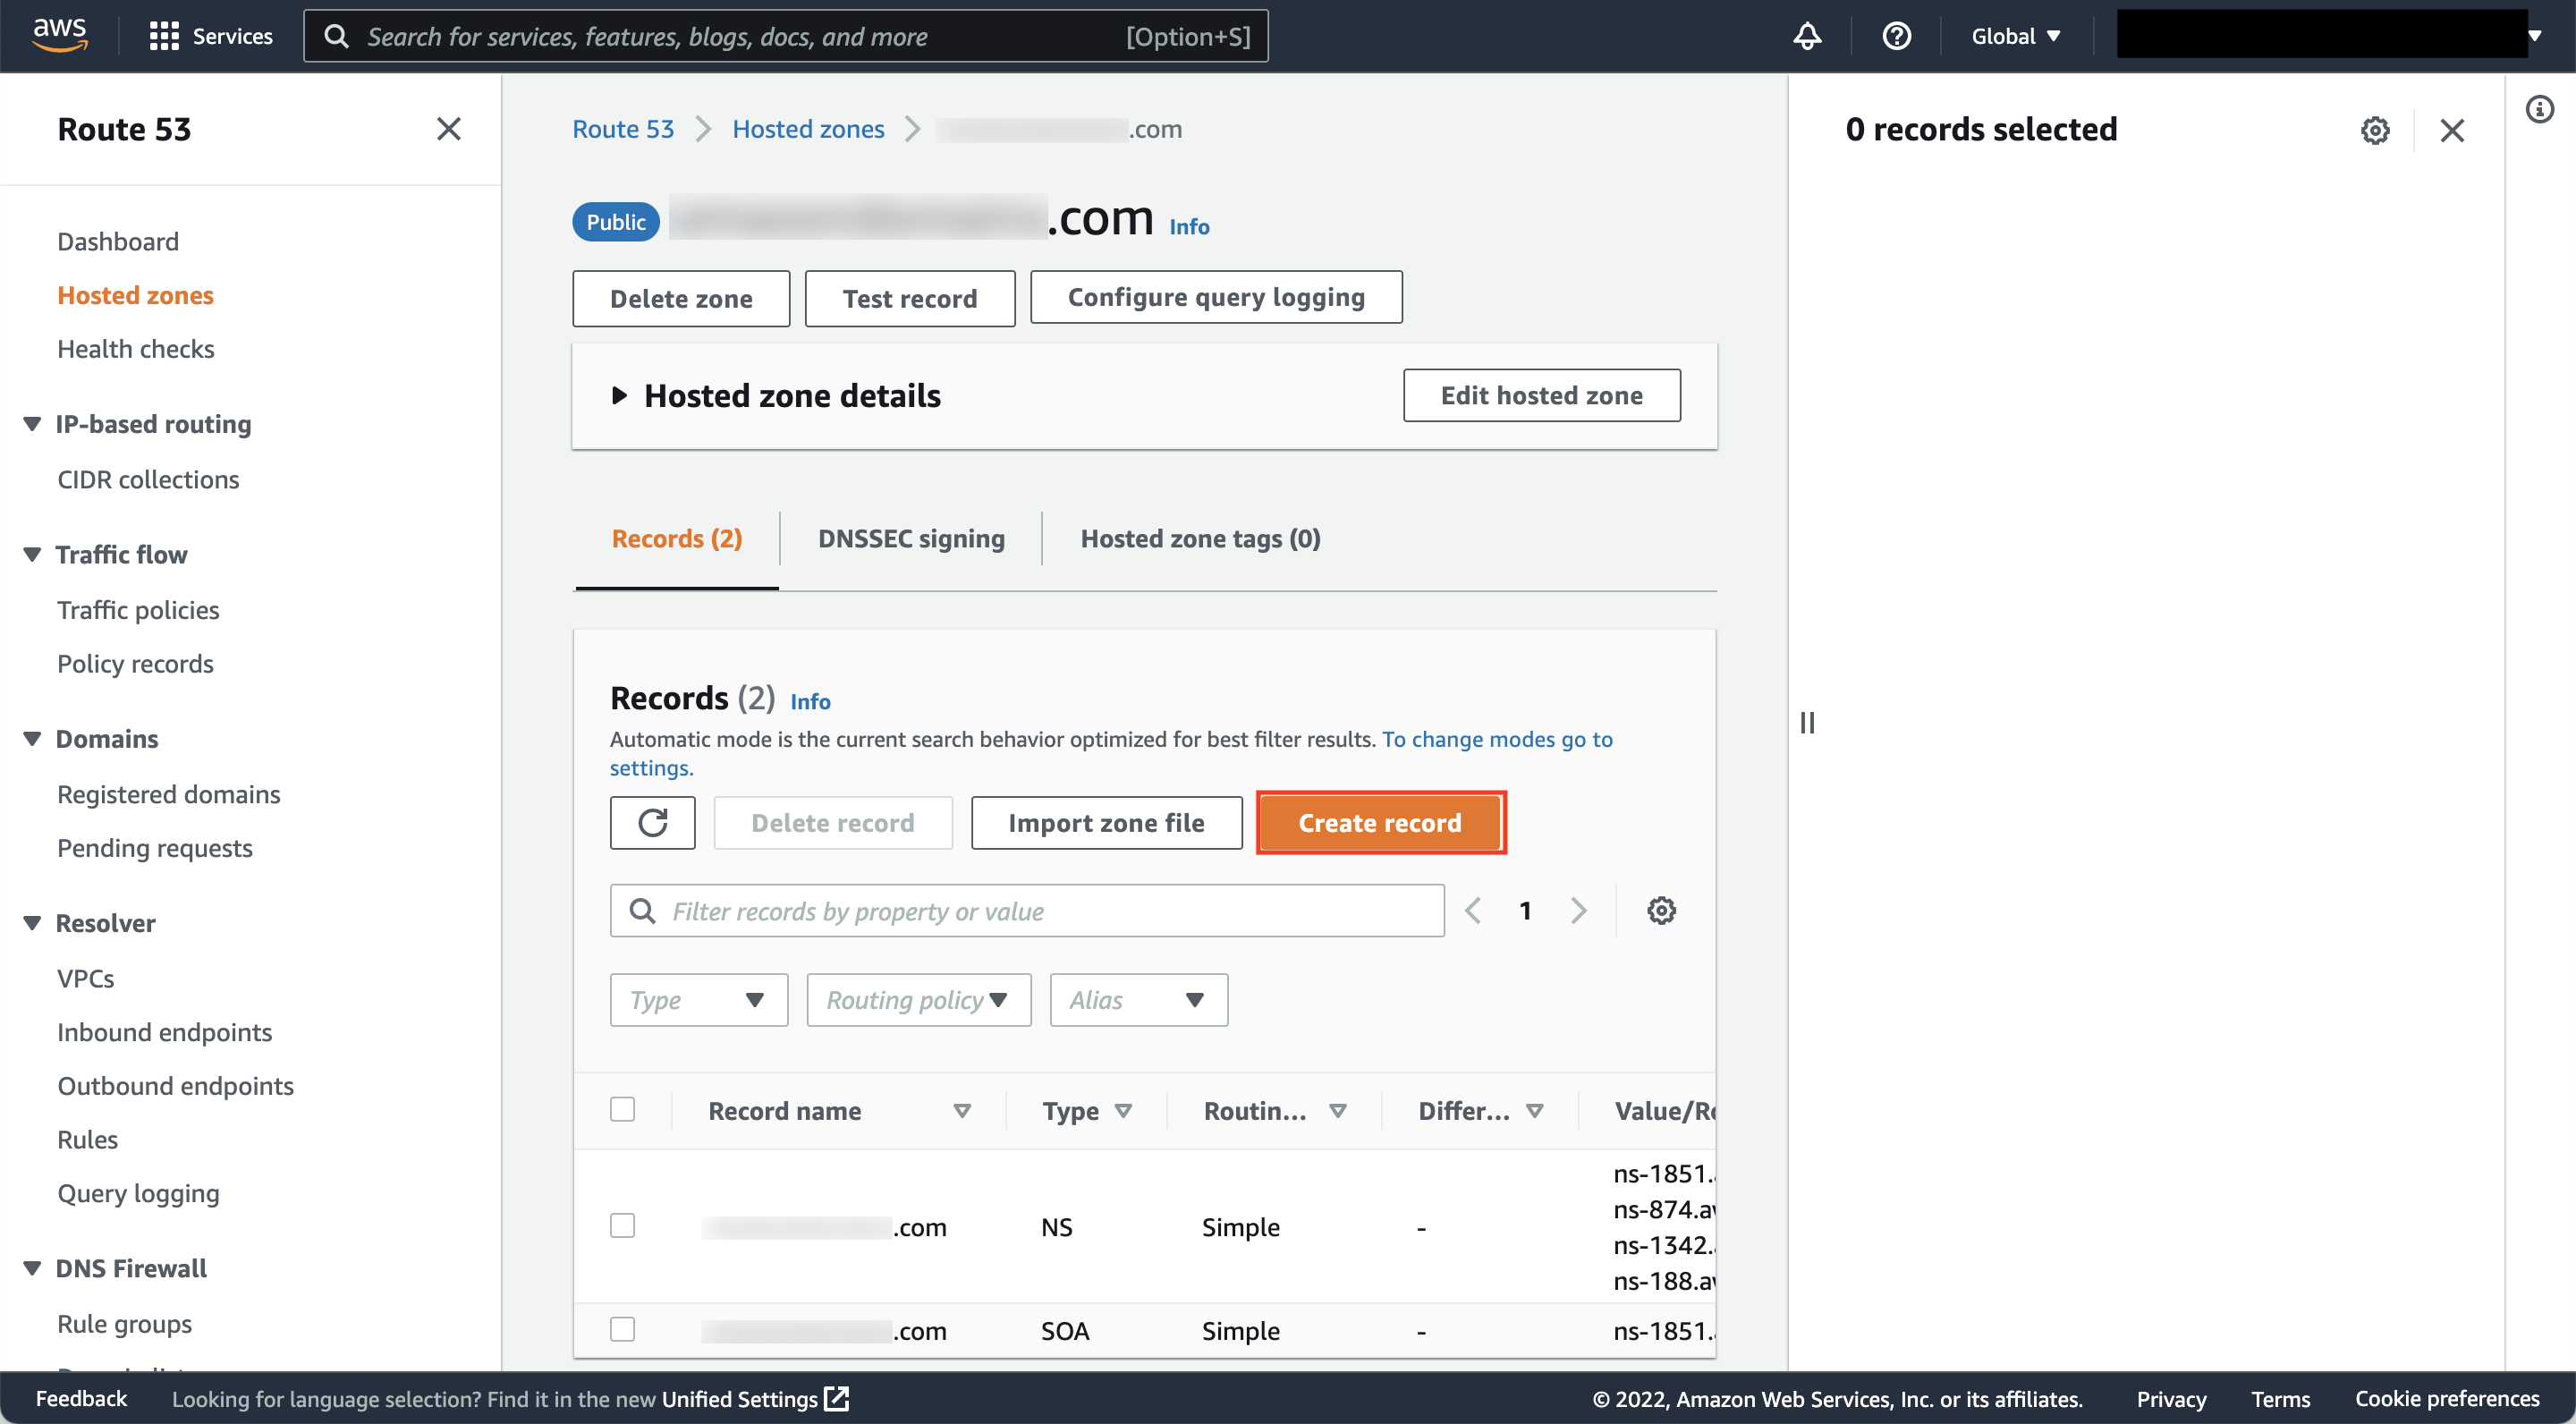Viewport: 2576px width, 1424px height.
Task: Open Health checks in the sidebar
Action: click(x=136, y=349)
